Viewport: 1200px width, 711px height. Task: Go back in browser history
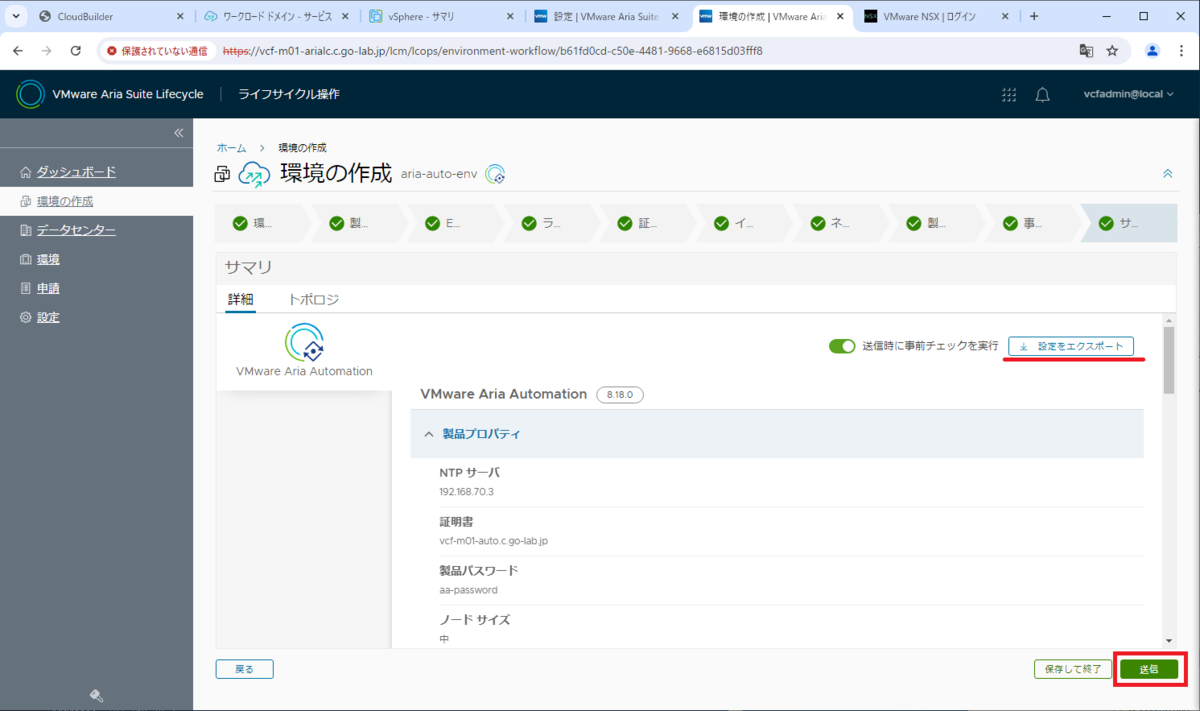tap(19, 50)
